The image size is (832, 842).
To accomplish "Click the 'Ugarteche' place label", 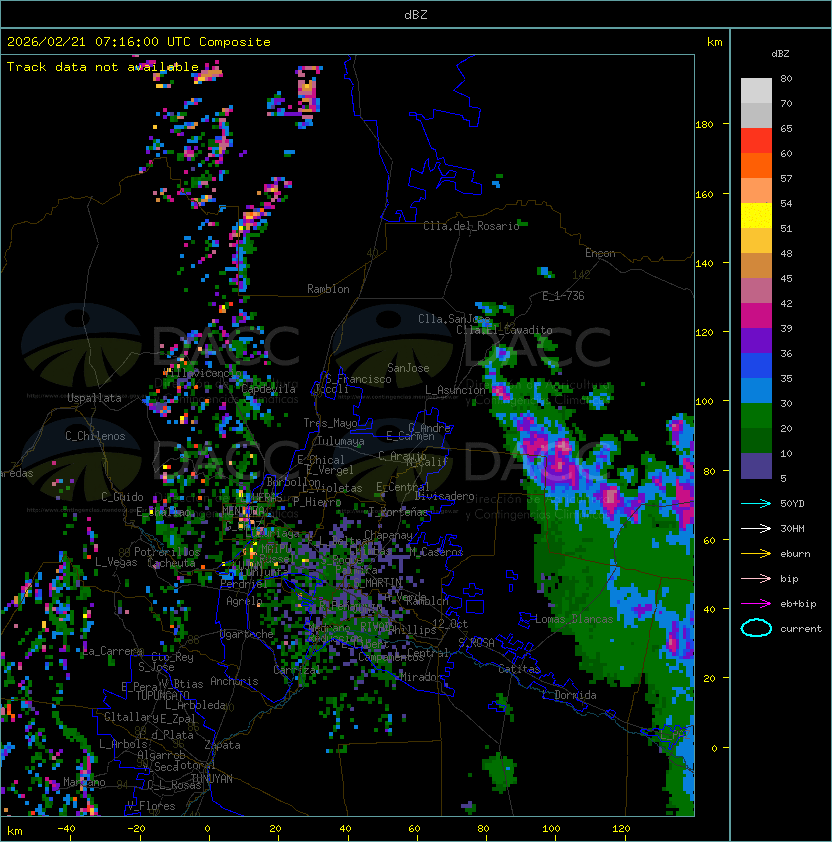I will click(247, 634).
